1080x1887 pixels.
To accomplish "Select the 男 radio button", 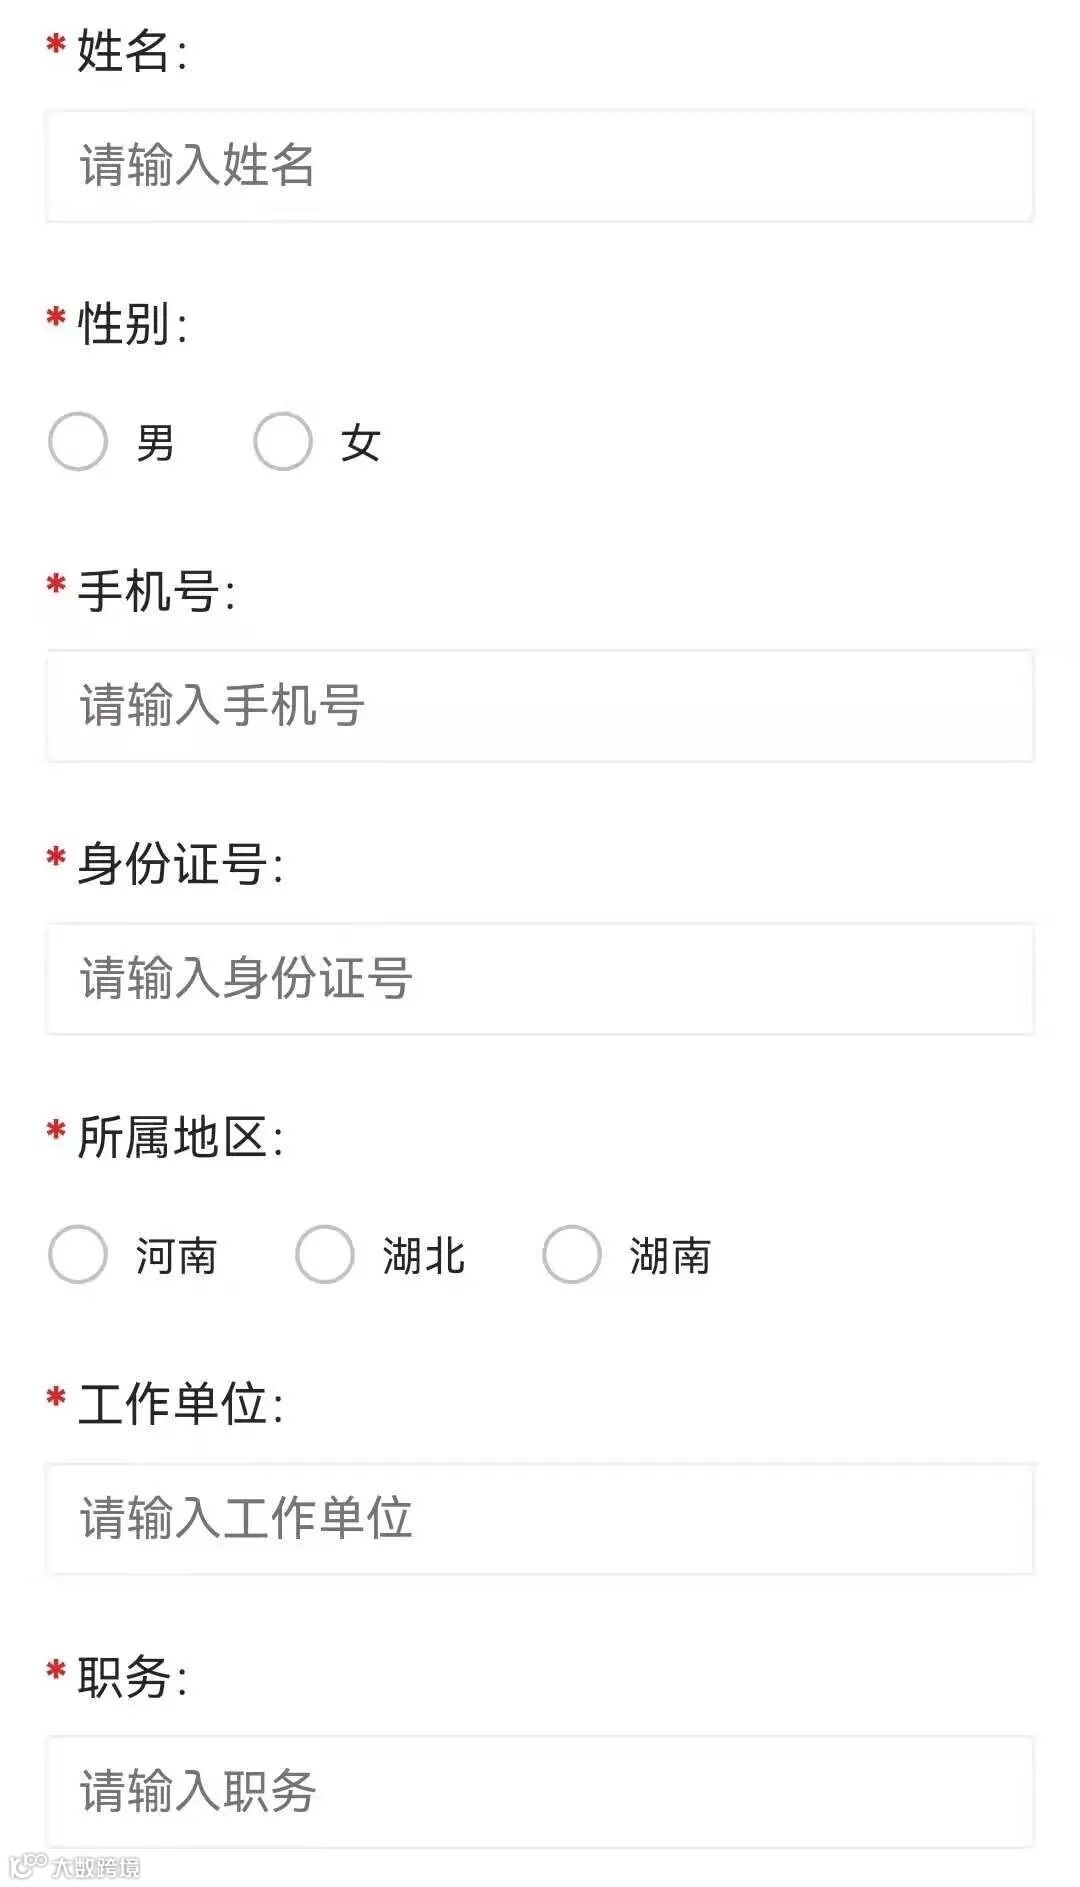I will pos(78,441).
